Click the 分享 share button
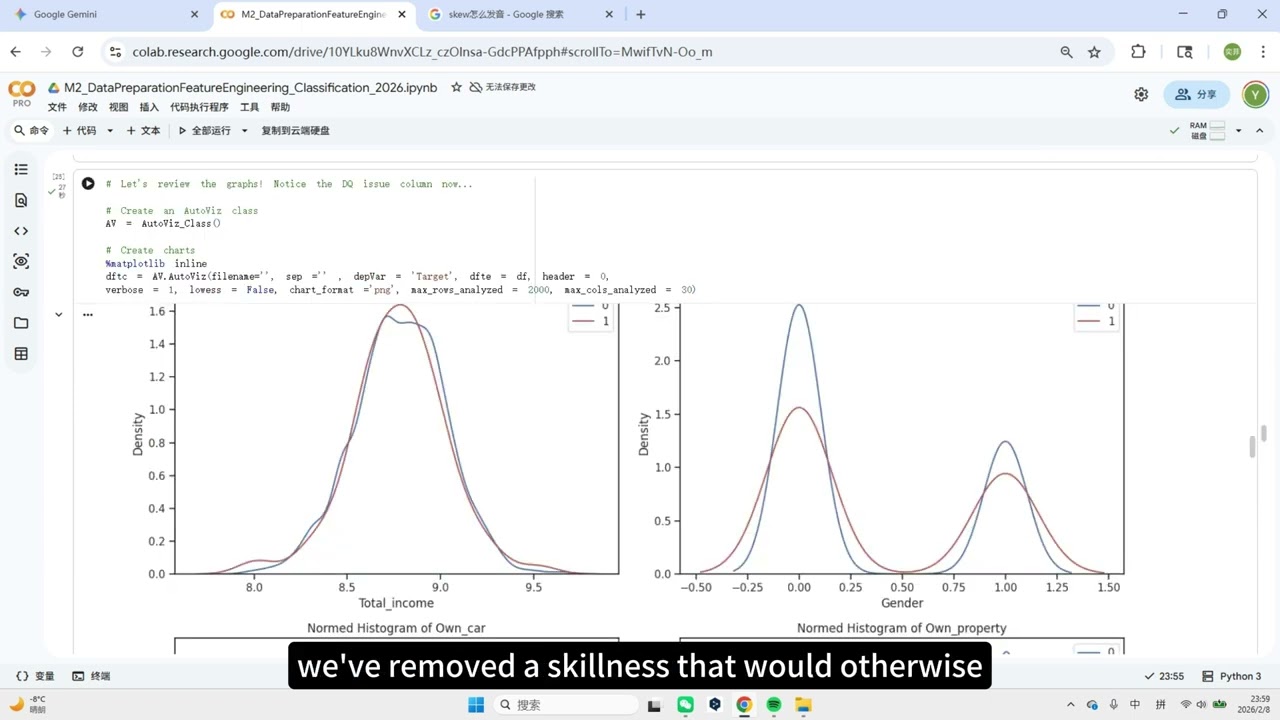The height and width of the screenshot is (720, 1280). point(1196,94)
